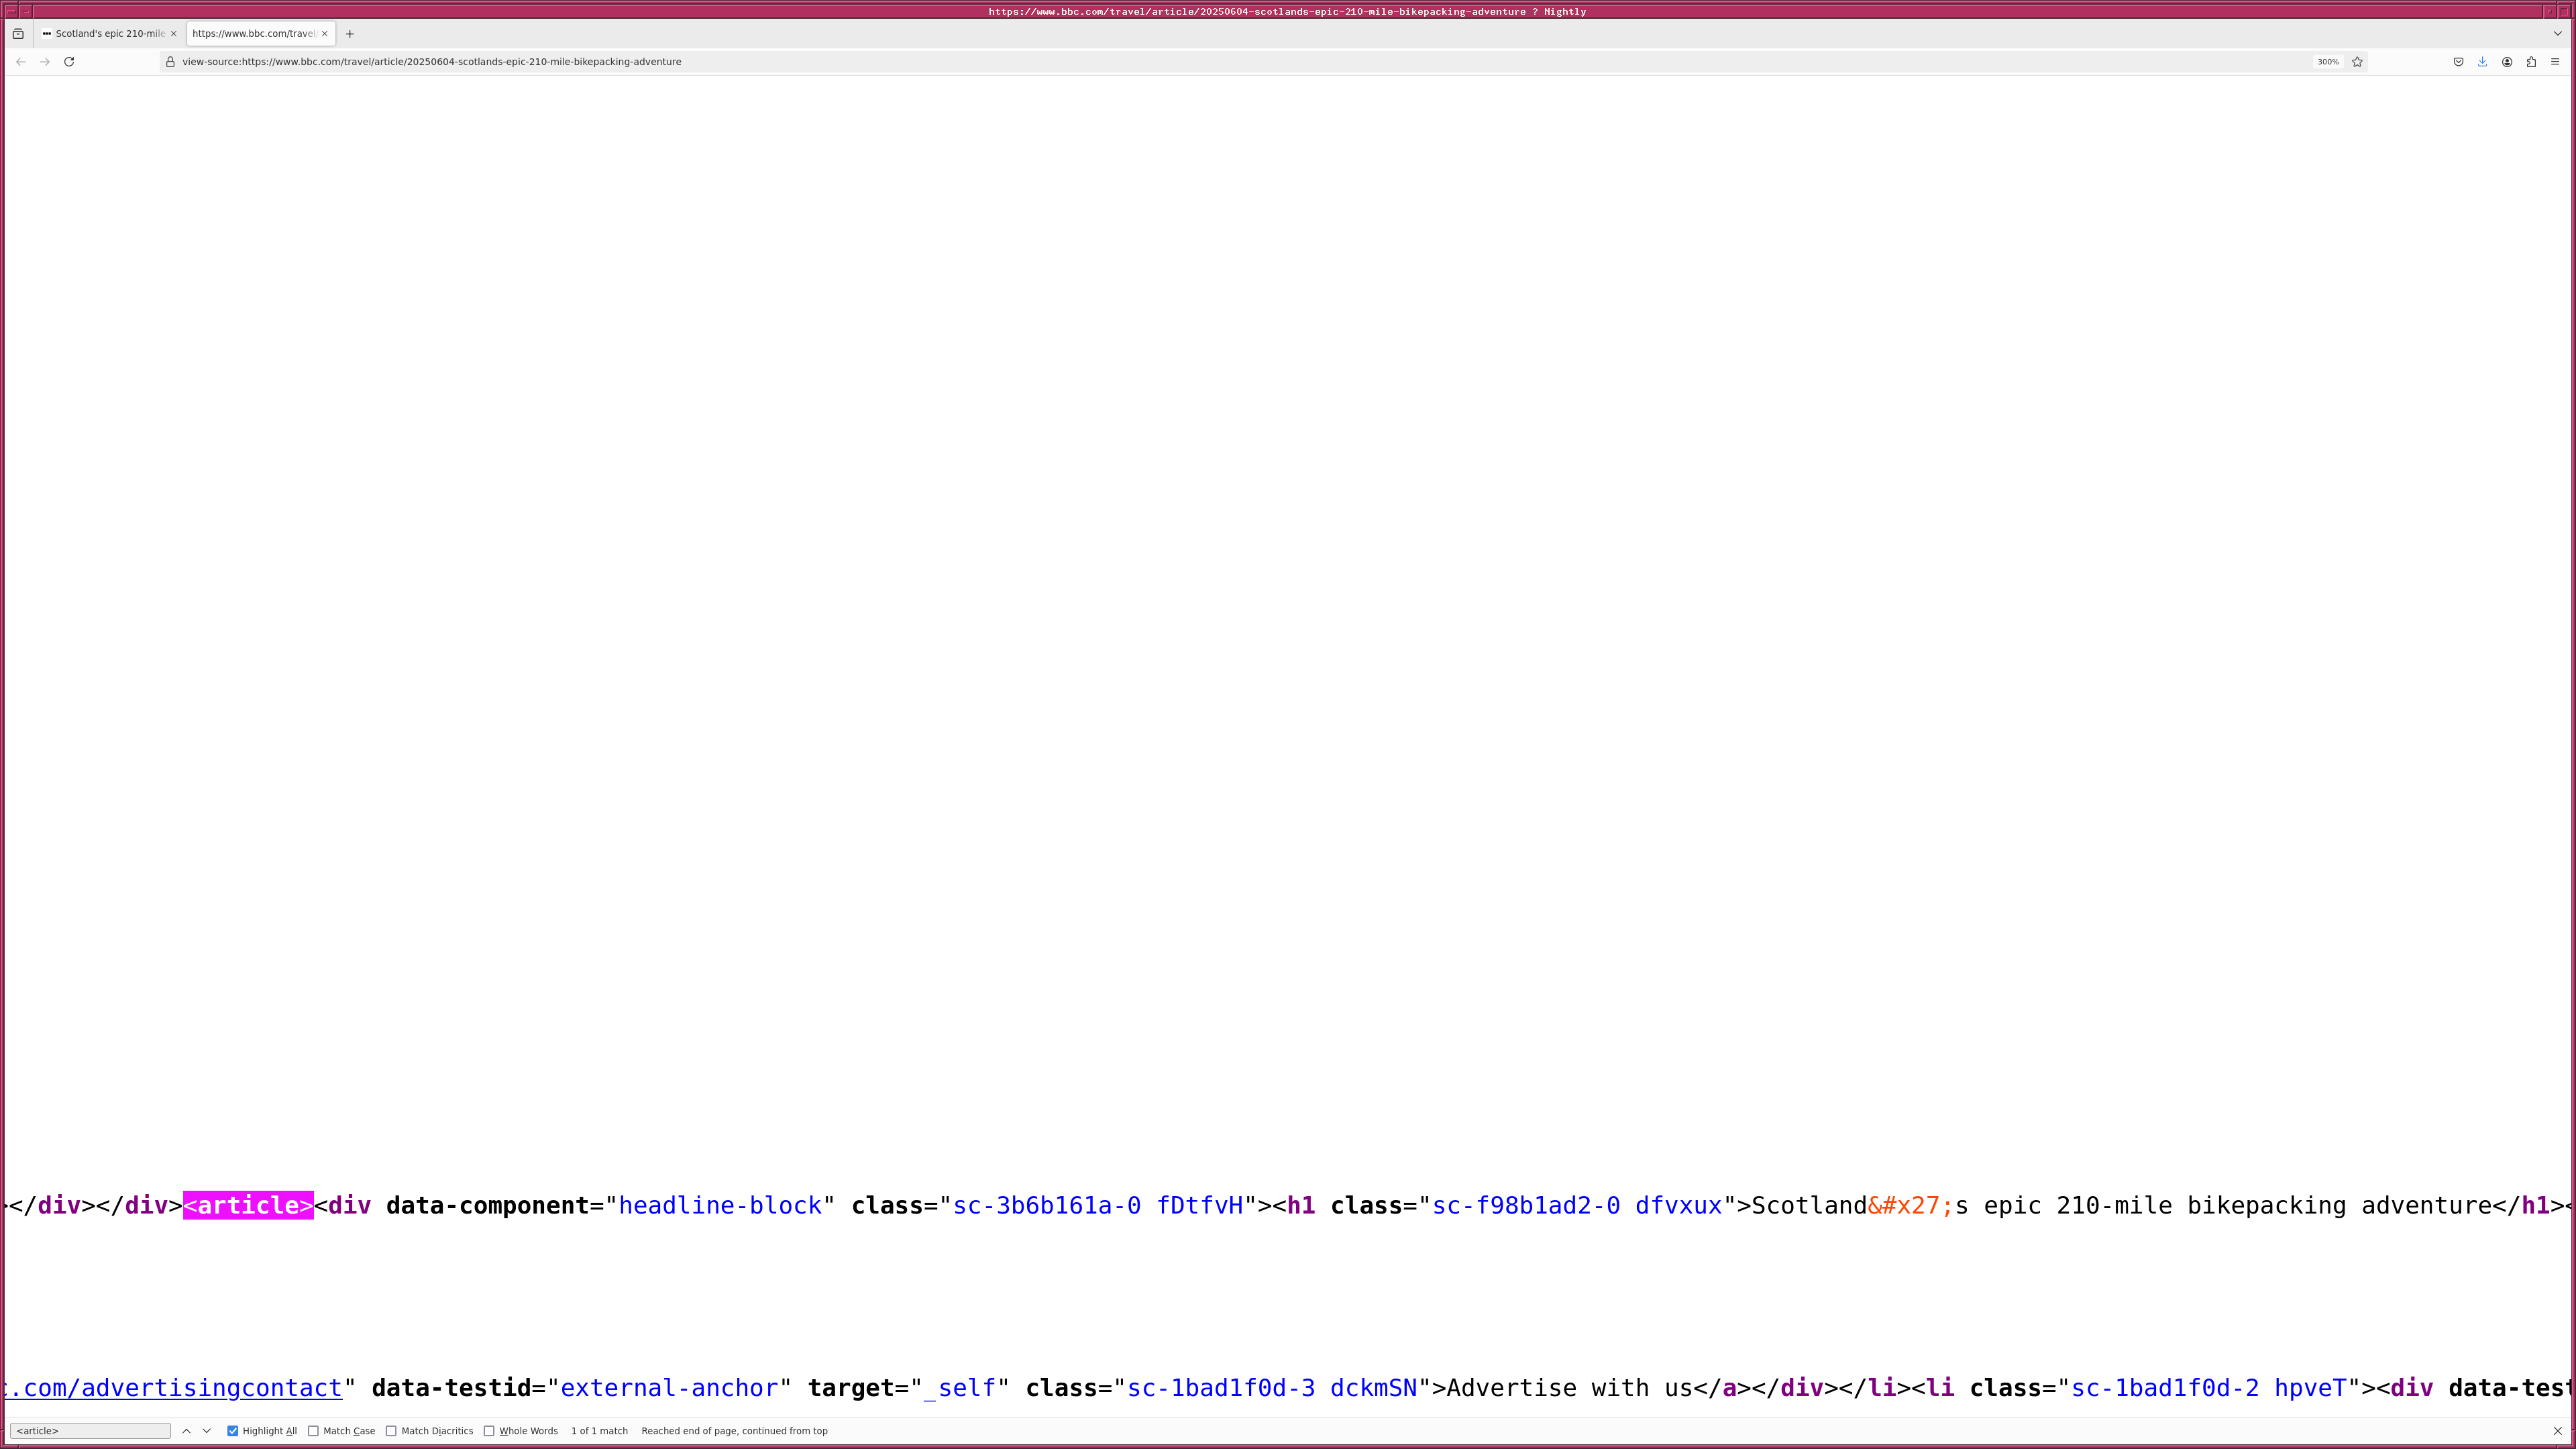Open a new tab with the plus button
Image resolution: width=2576 pixels, height=1449 pixels.
(x=350, y=34)
